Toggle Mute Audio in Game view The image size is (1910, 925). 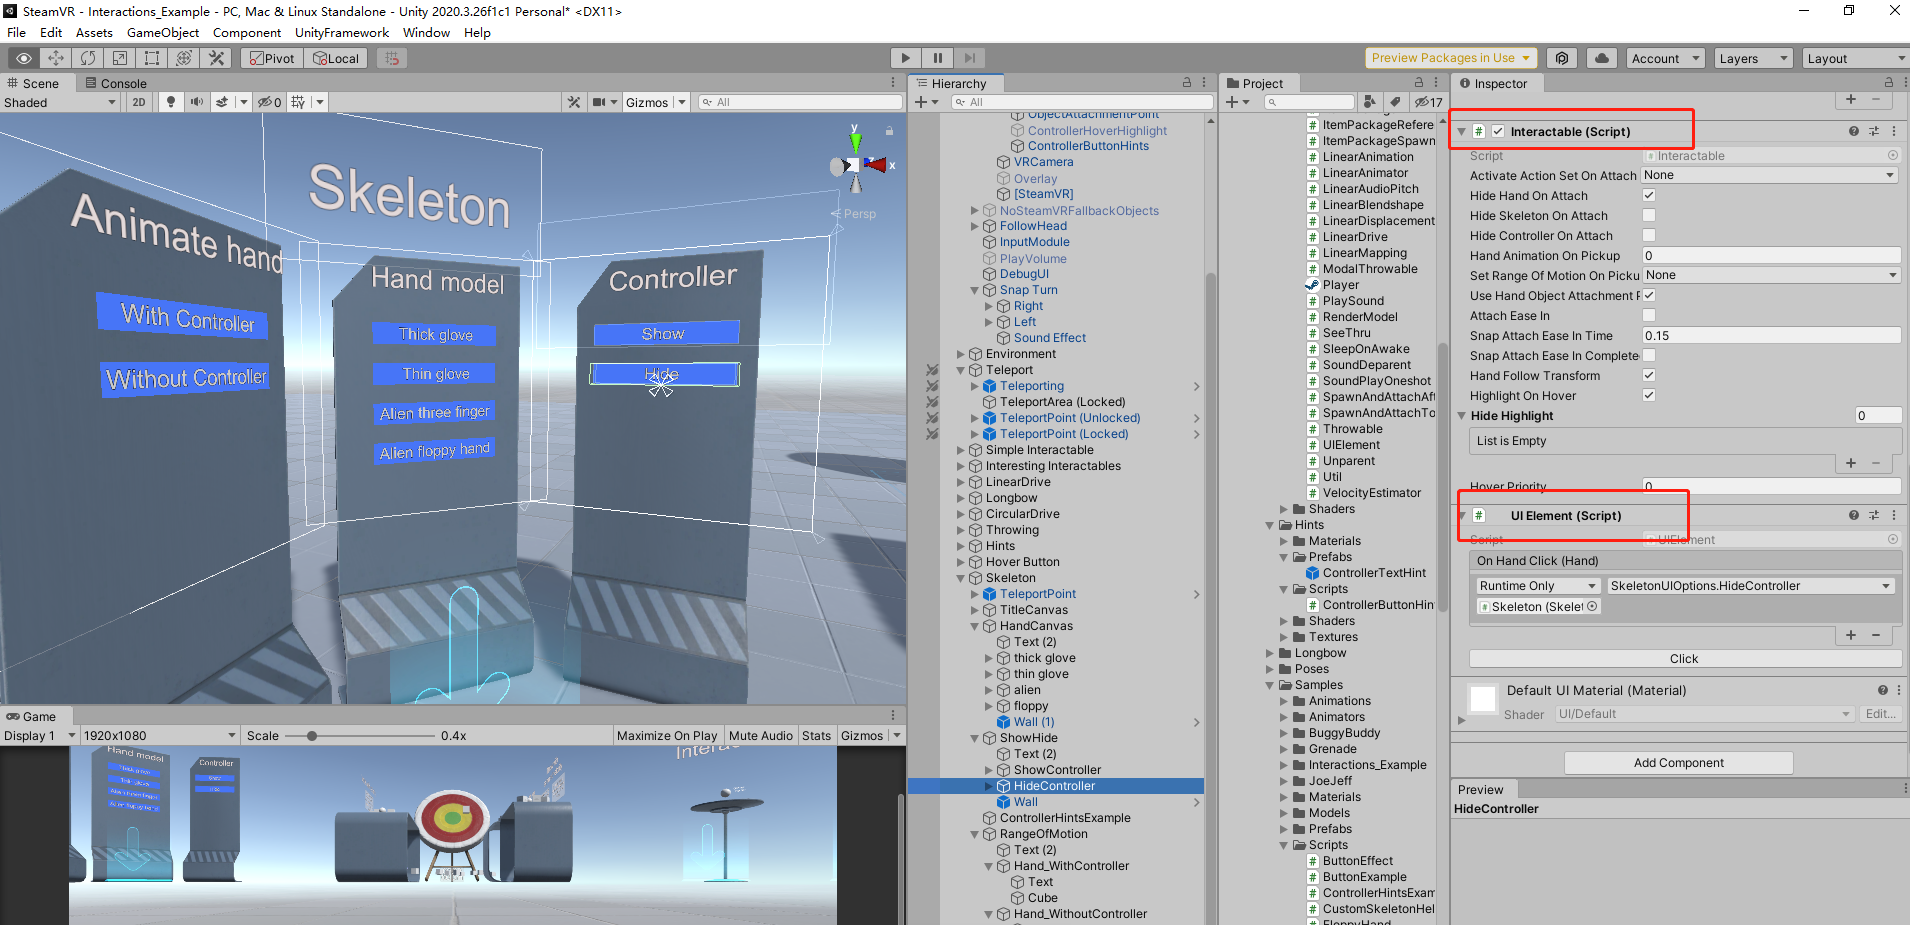click(x=760, y=735)
